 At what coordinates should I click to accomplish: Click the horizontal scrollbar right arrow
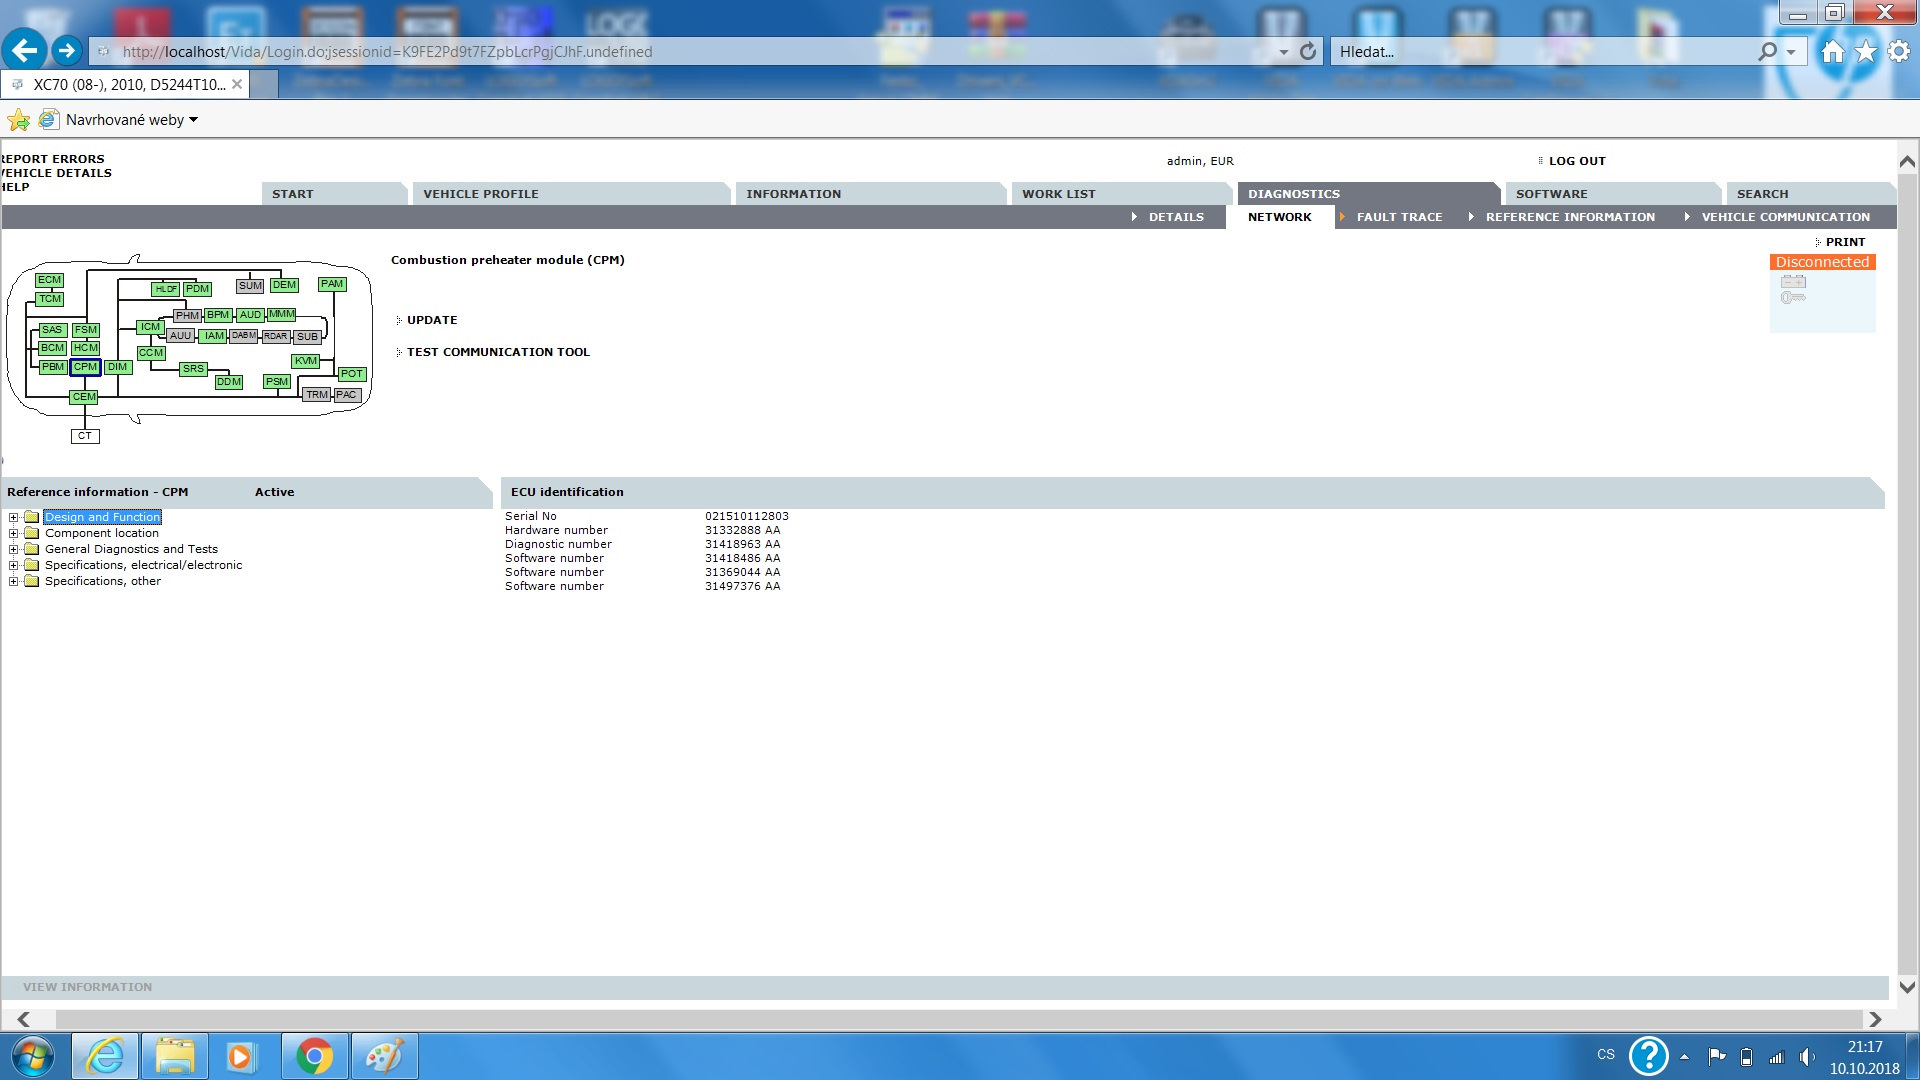pyautogui.click(x=1875, y=1019)
